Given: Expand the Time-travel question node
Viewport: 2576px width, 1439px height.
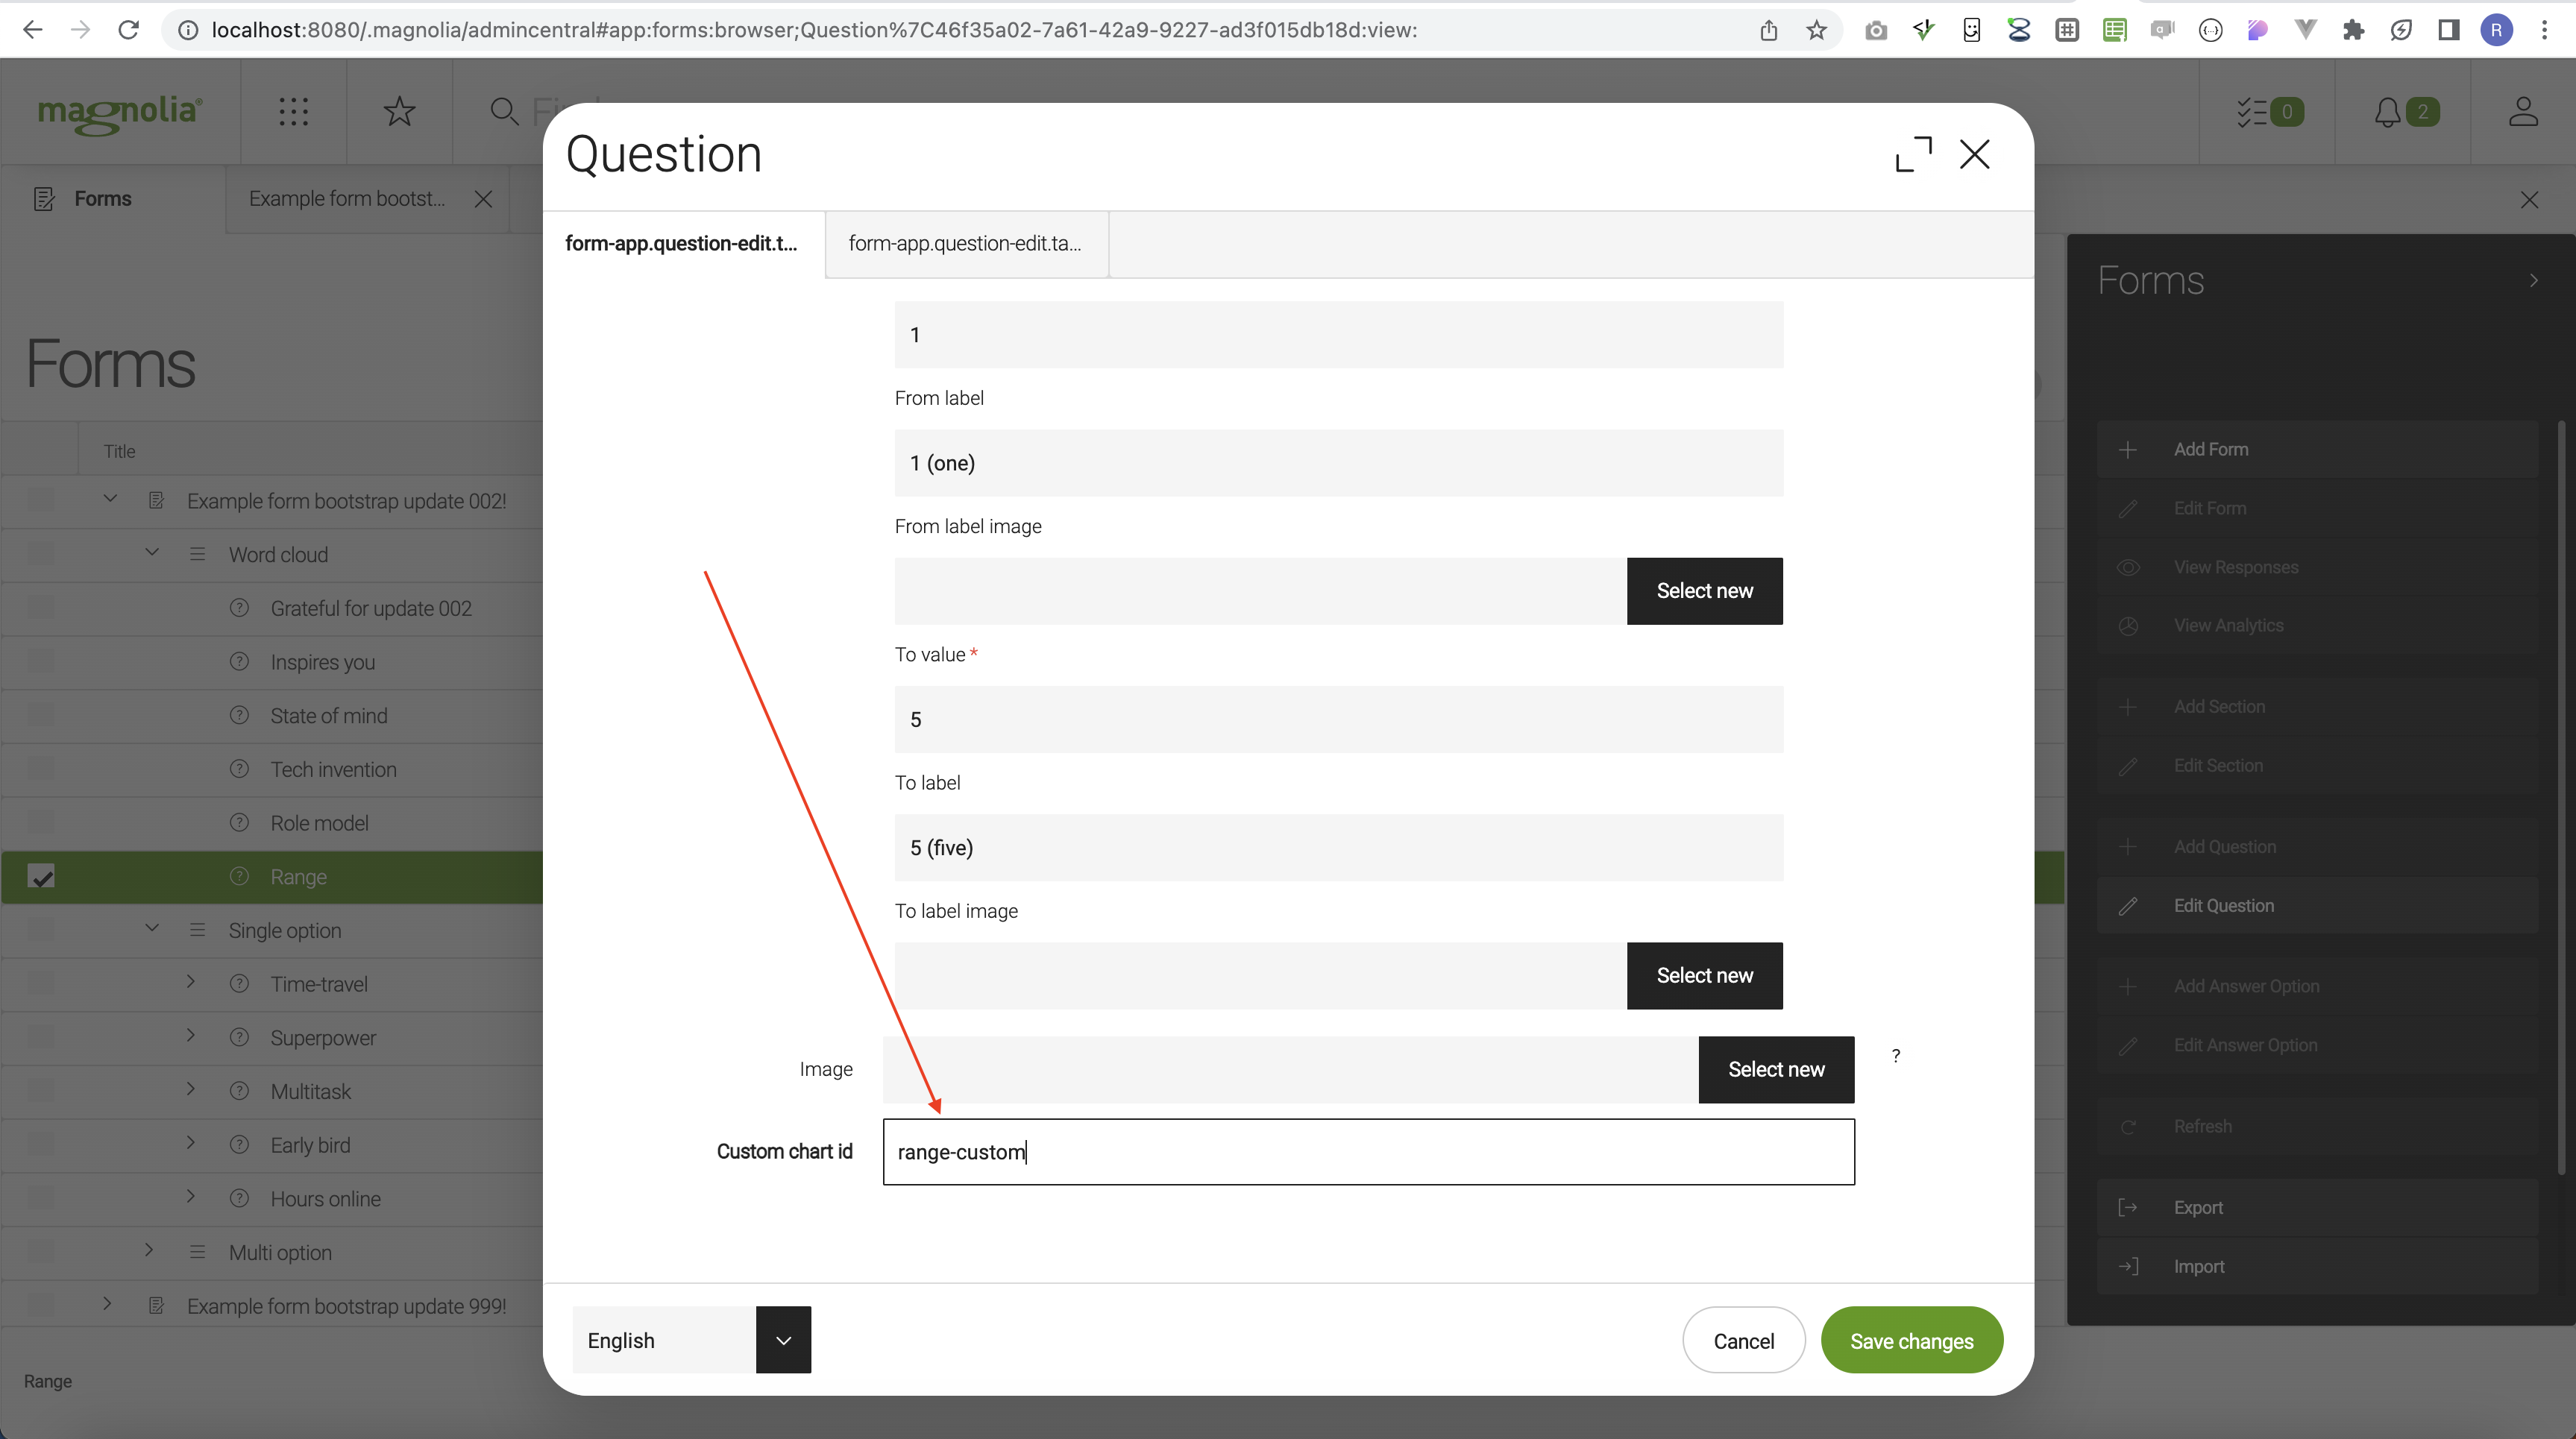Looking at the screenshot, I should (x=191, y=982).
